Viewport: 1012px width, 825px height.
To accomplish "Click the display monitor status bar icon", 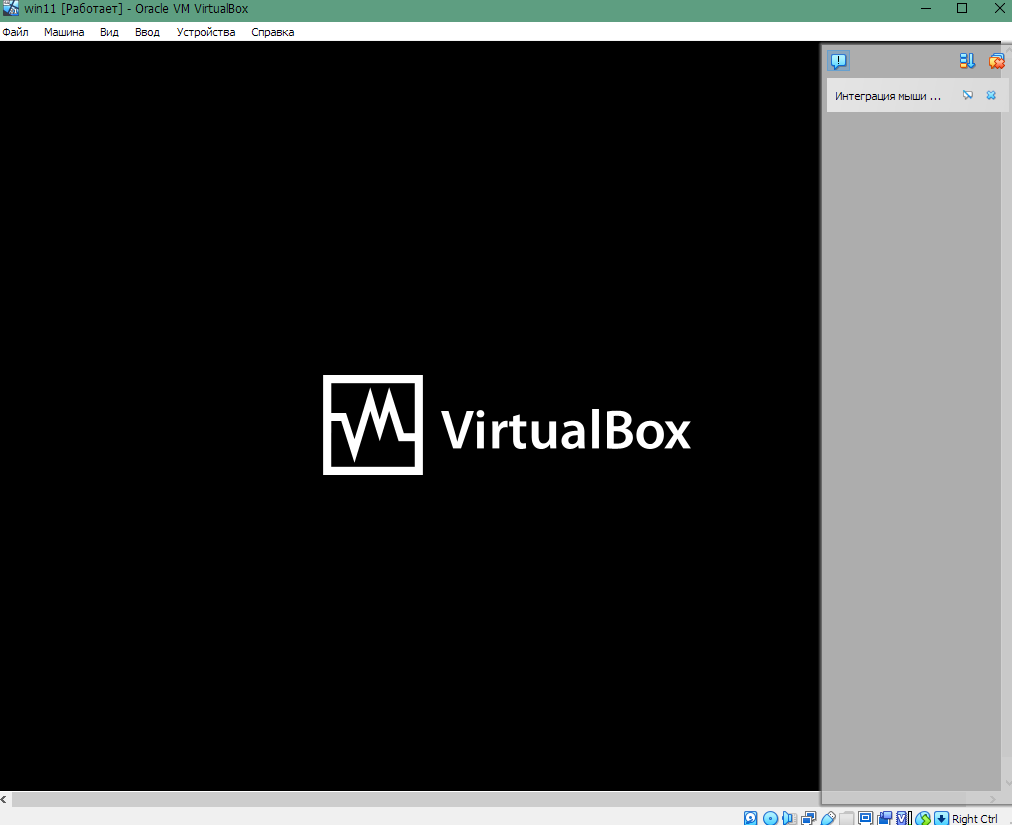I will pos(865,818).
